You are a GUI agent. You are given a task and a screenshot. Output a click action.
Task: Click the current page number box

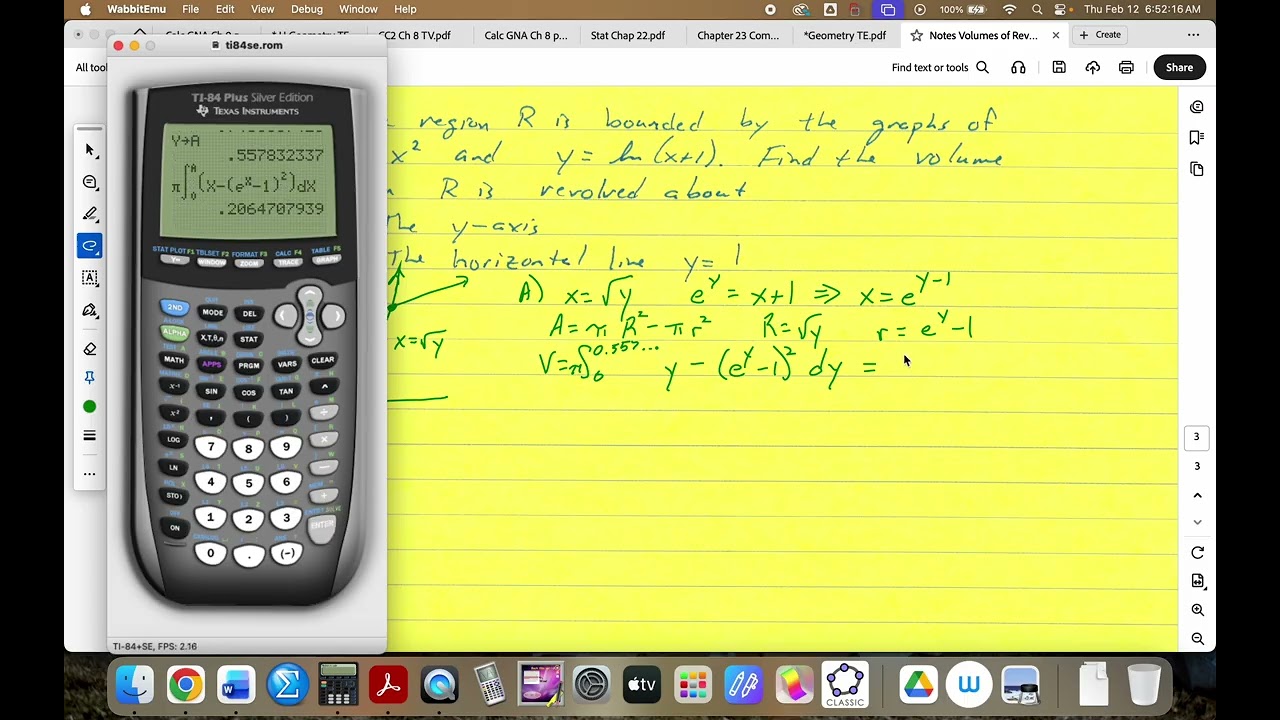pyautogui.click(x=1196, y=437)
